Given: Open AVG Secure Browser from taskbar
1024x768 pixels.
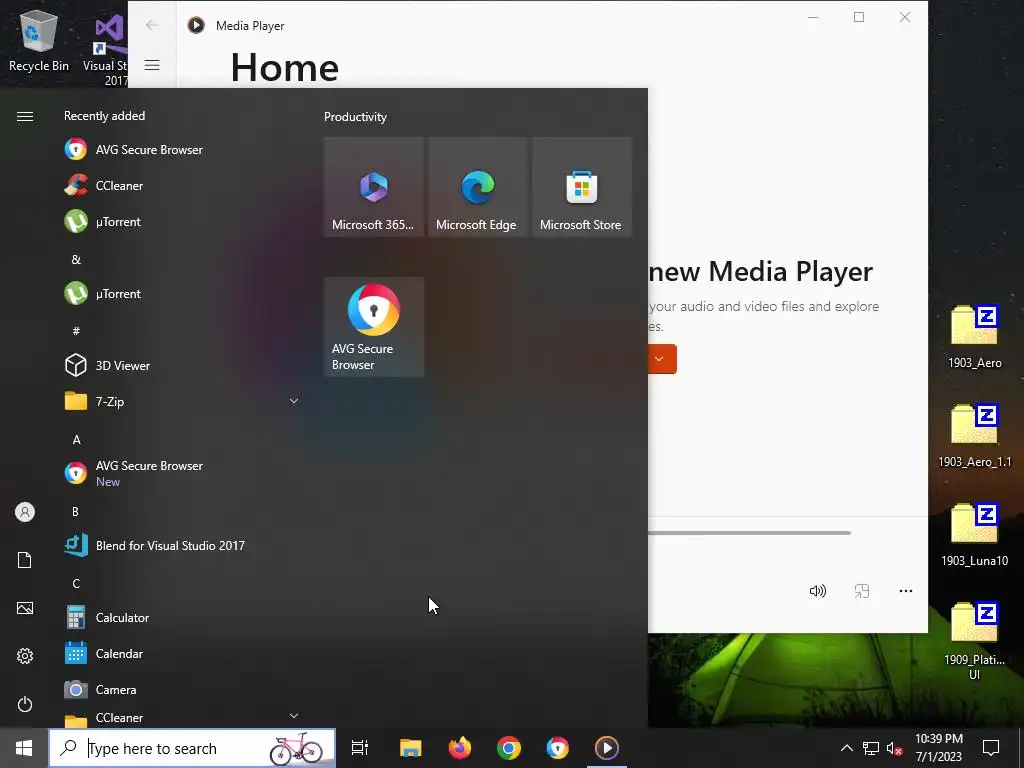Looking at the screenshot, I should [558, 748].
